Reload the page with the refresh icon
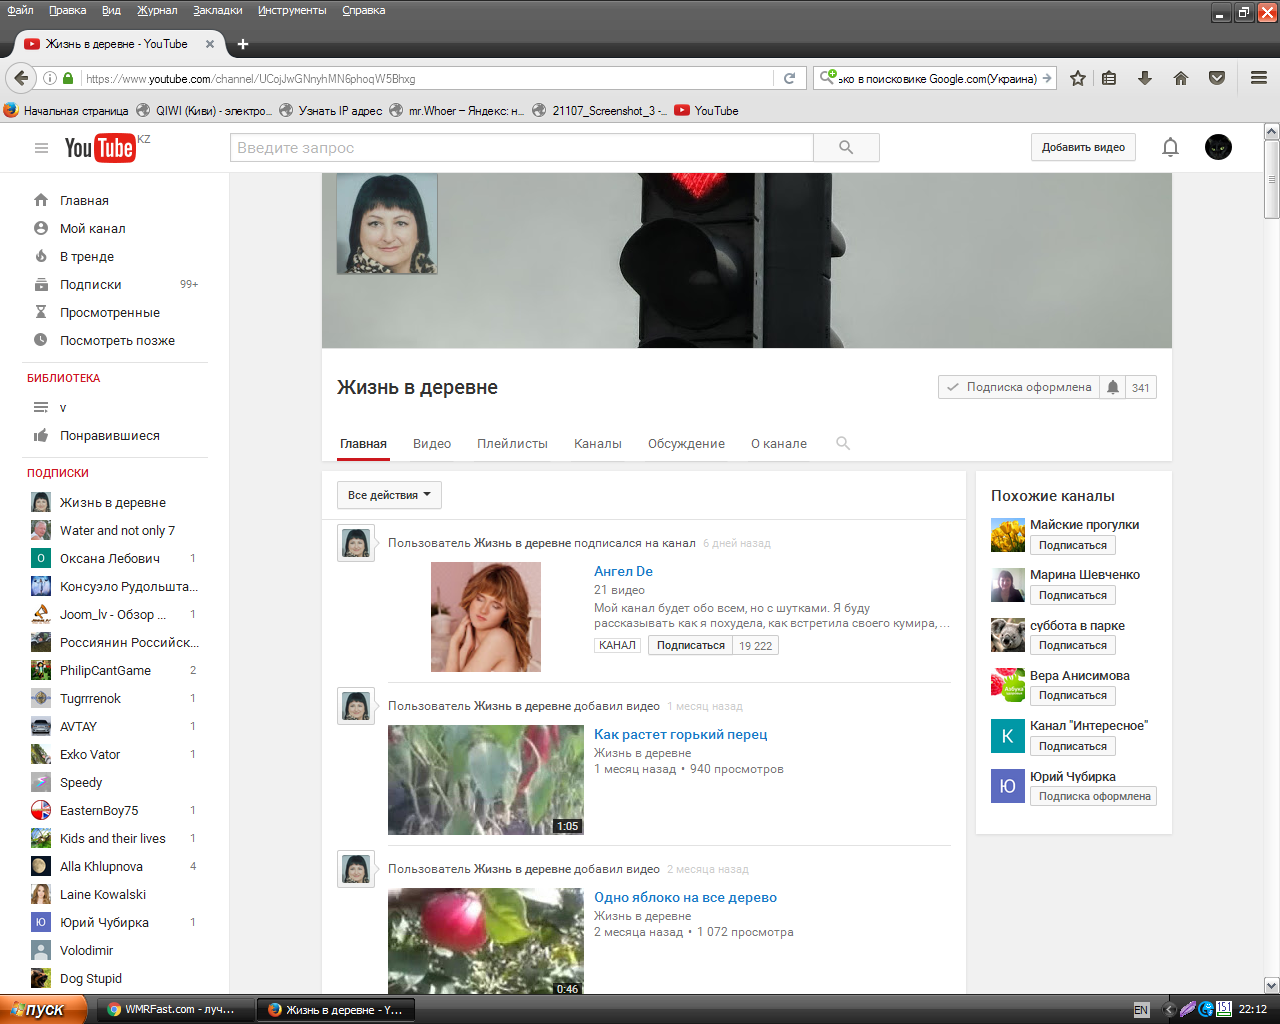 [789, 78]
